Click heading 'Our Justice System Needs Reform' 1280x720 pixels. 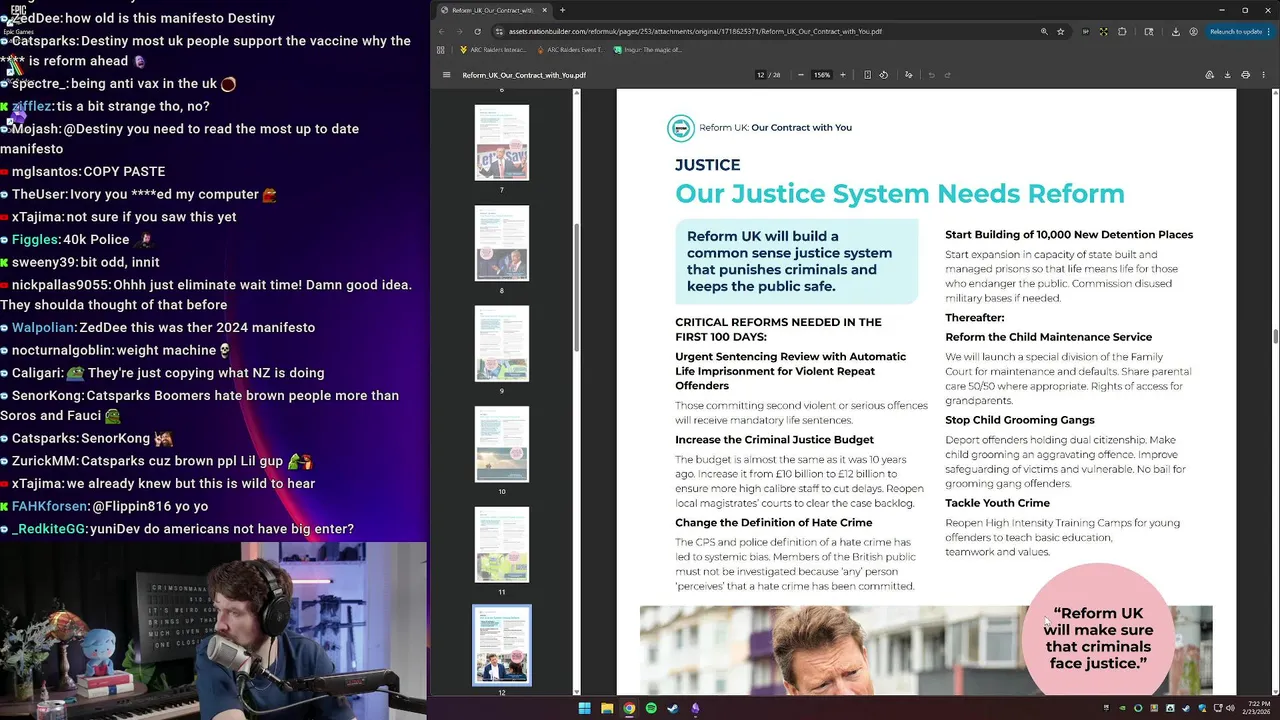coord(900,193)
